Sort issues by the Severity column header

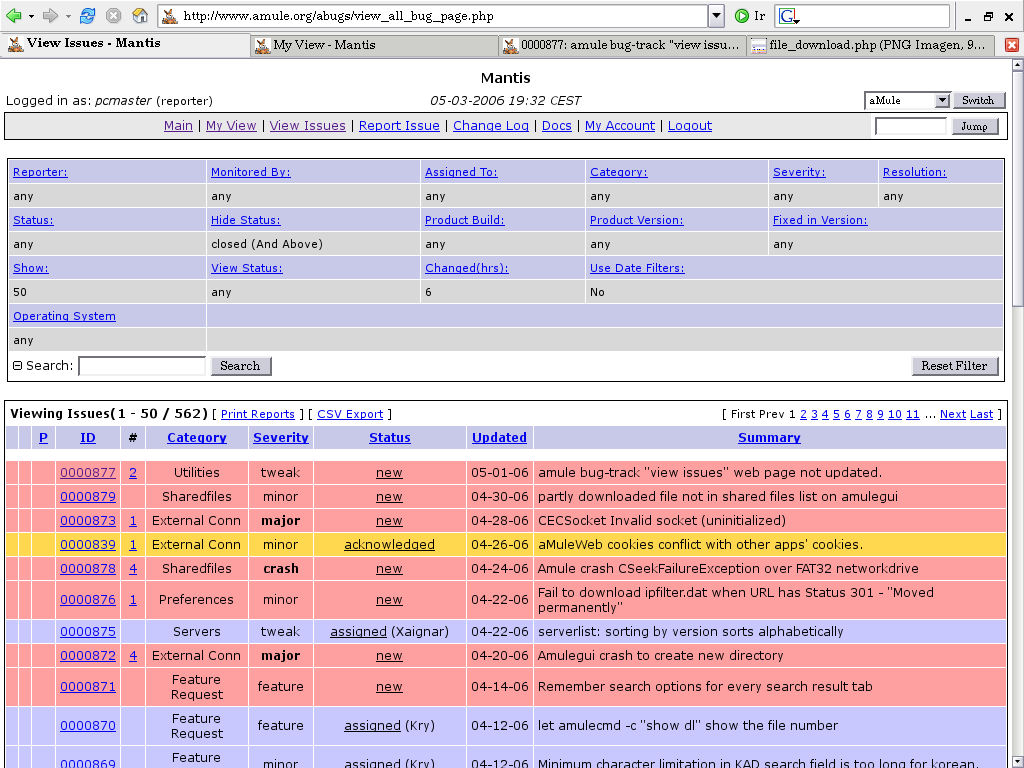[x=281, y=438]
